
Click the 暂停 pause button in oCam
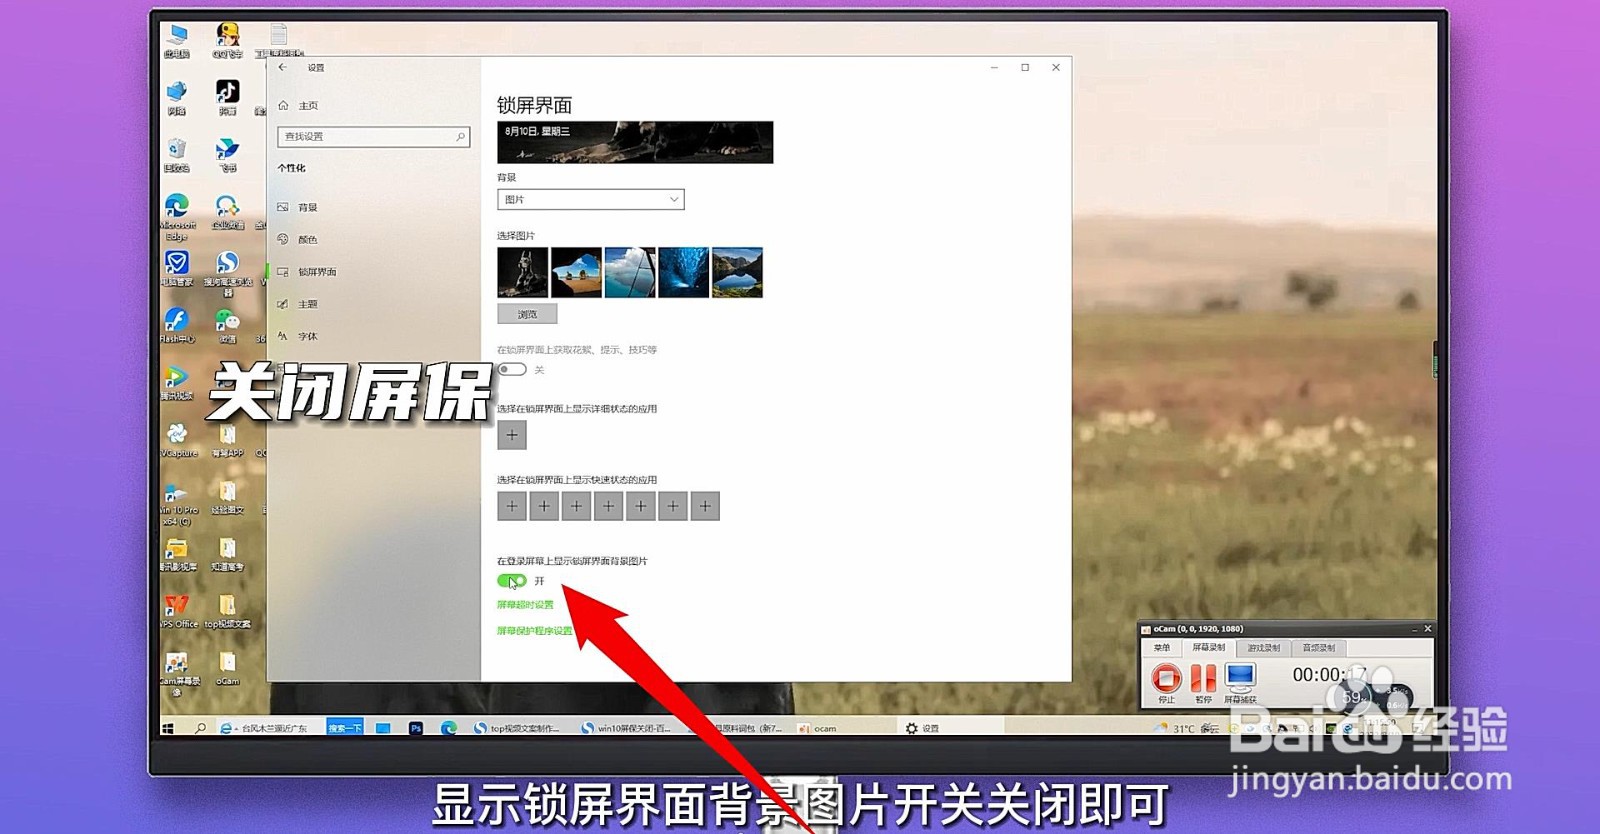tap(1203, 682)
